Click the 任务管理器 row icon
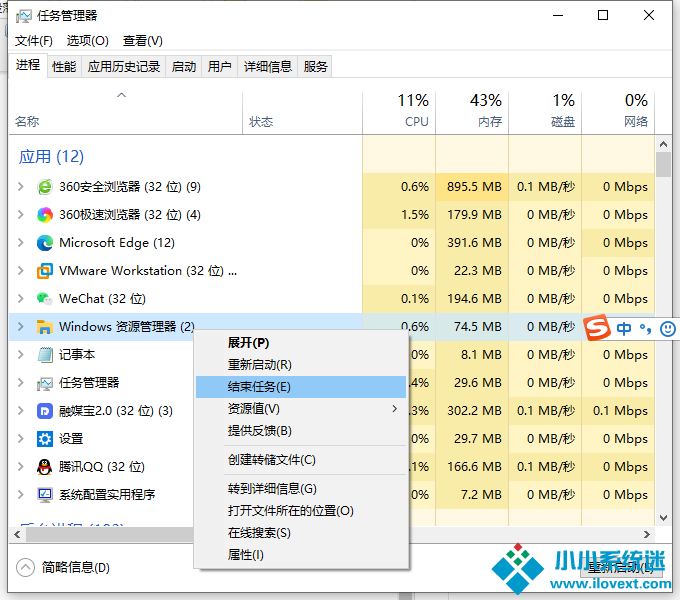 pos(45,383)
